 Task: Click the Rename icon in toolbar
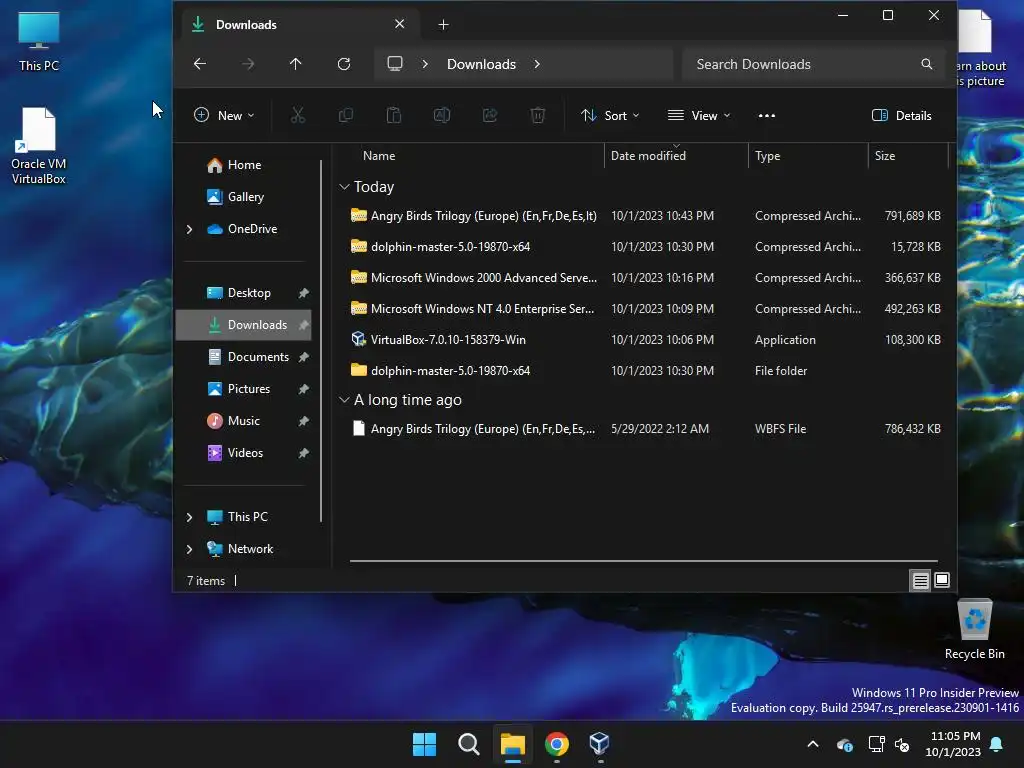[x=442, y=116]
